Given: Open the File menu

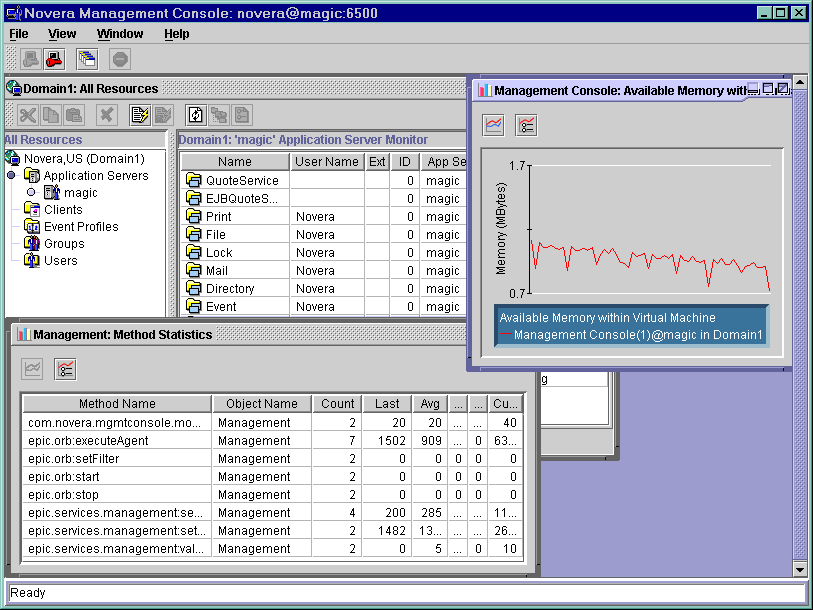Looking at the screenshot, I should tap(19, 34).
